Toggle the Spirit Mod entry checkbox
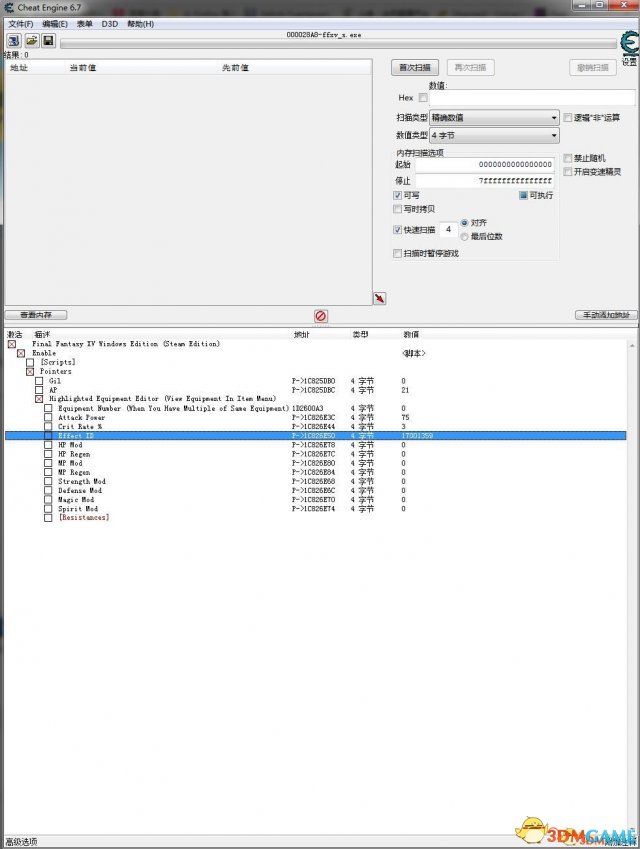The width and height of the screenshot is (640, 849). point(48,509)
